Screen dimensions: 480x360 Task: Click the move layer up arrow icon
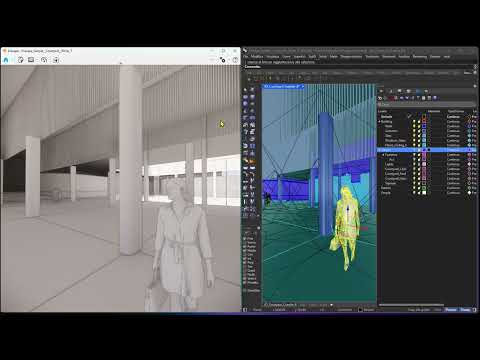tap(402, 98)
